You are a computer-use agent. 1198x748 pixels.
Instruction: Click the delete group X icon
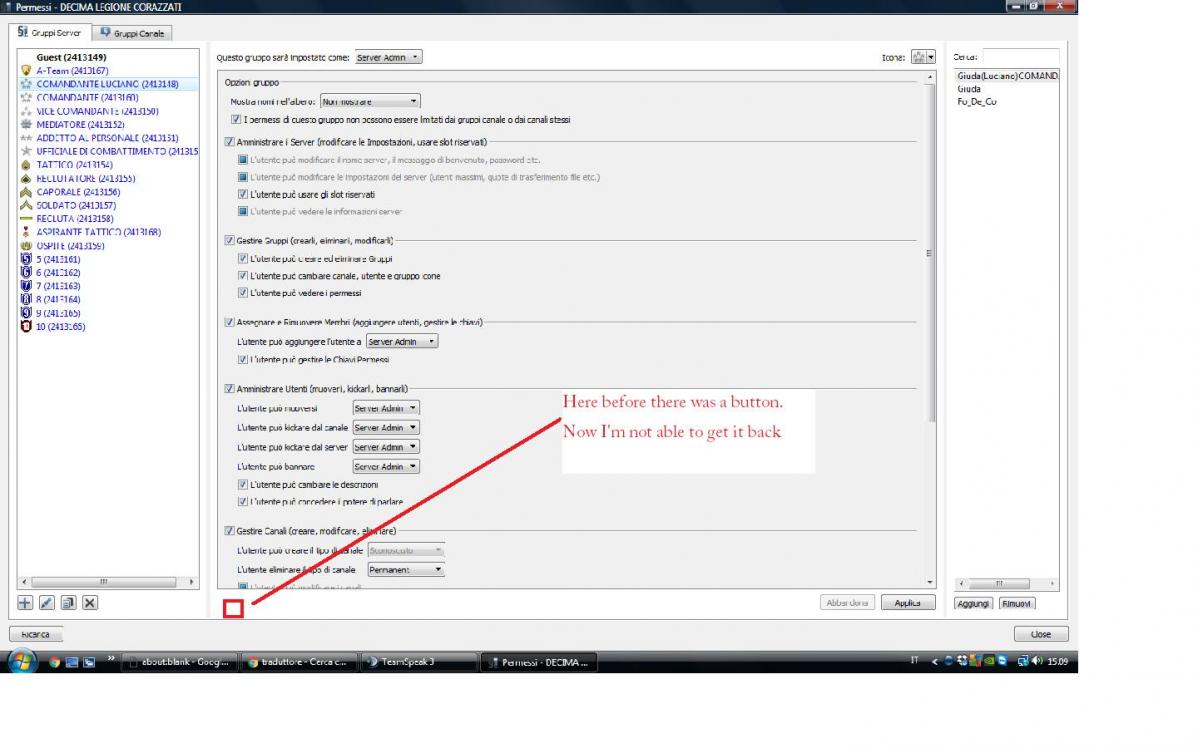(x=90, y=602)
